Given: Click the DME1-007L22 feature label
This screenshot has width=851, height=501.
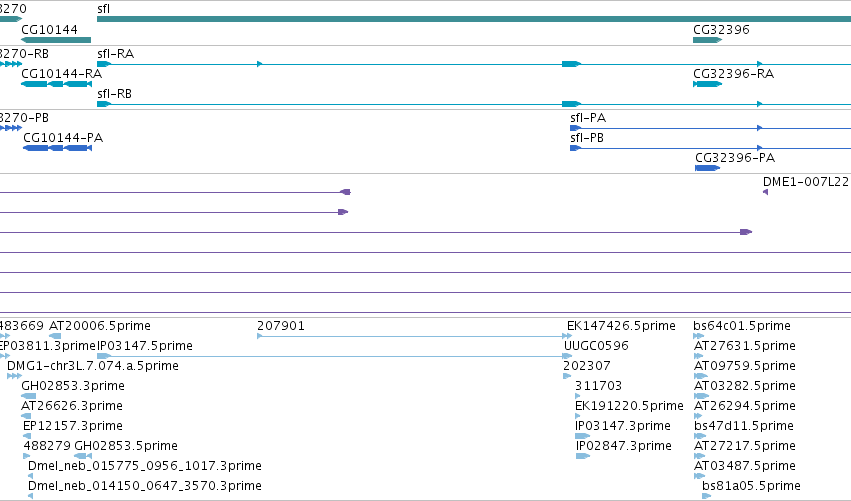Looking at the screenshot, I should click(x=806, y=182).
